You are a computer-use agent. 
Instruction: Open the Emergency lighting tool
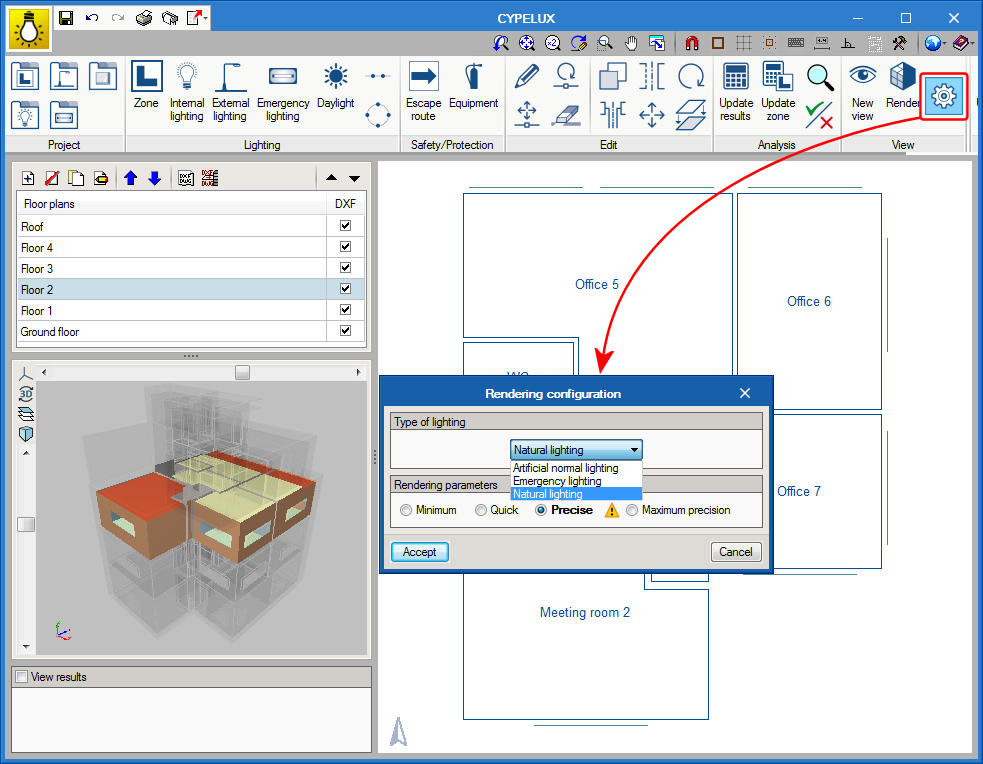click(283, 90)
